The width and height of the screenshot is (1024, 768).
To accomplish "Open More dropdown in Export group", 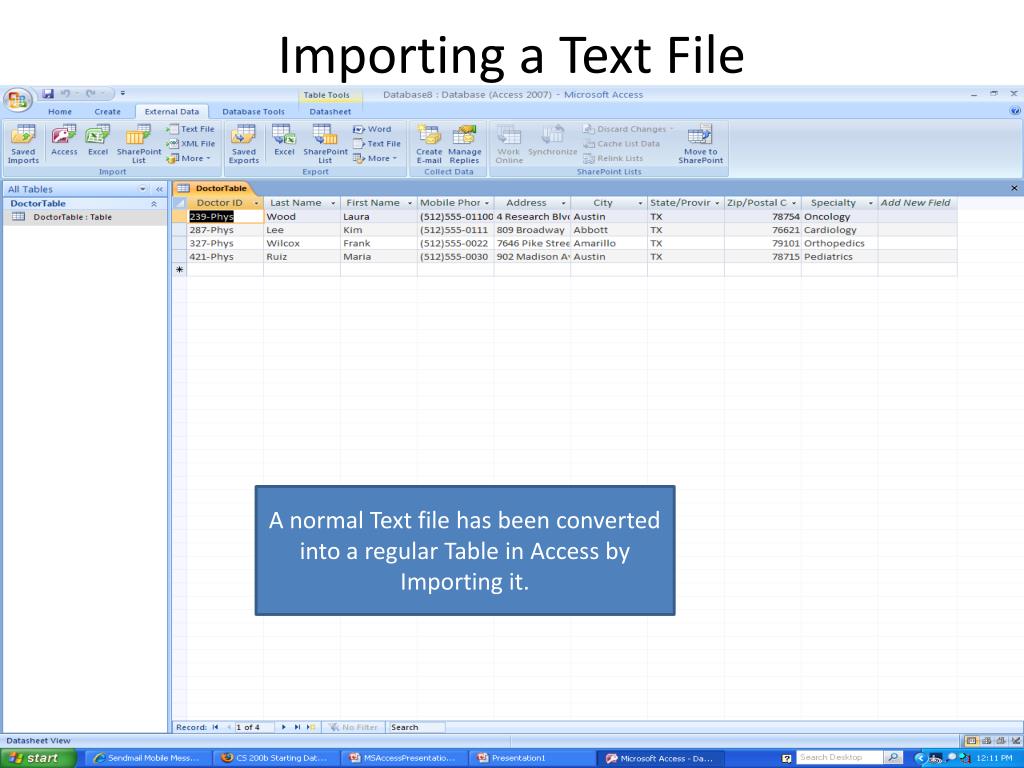I will point(375,159).
